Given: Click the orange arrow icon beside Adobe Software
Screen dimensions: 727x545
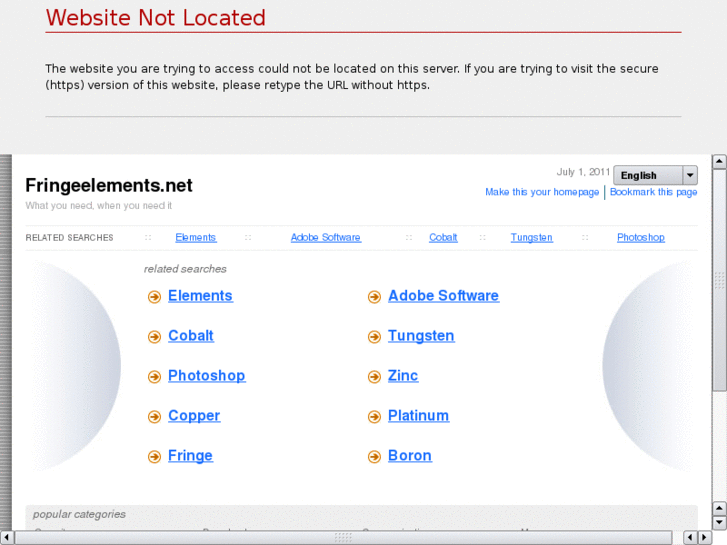Looking at the screenshot, I should [374, 297].
